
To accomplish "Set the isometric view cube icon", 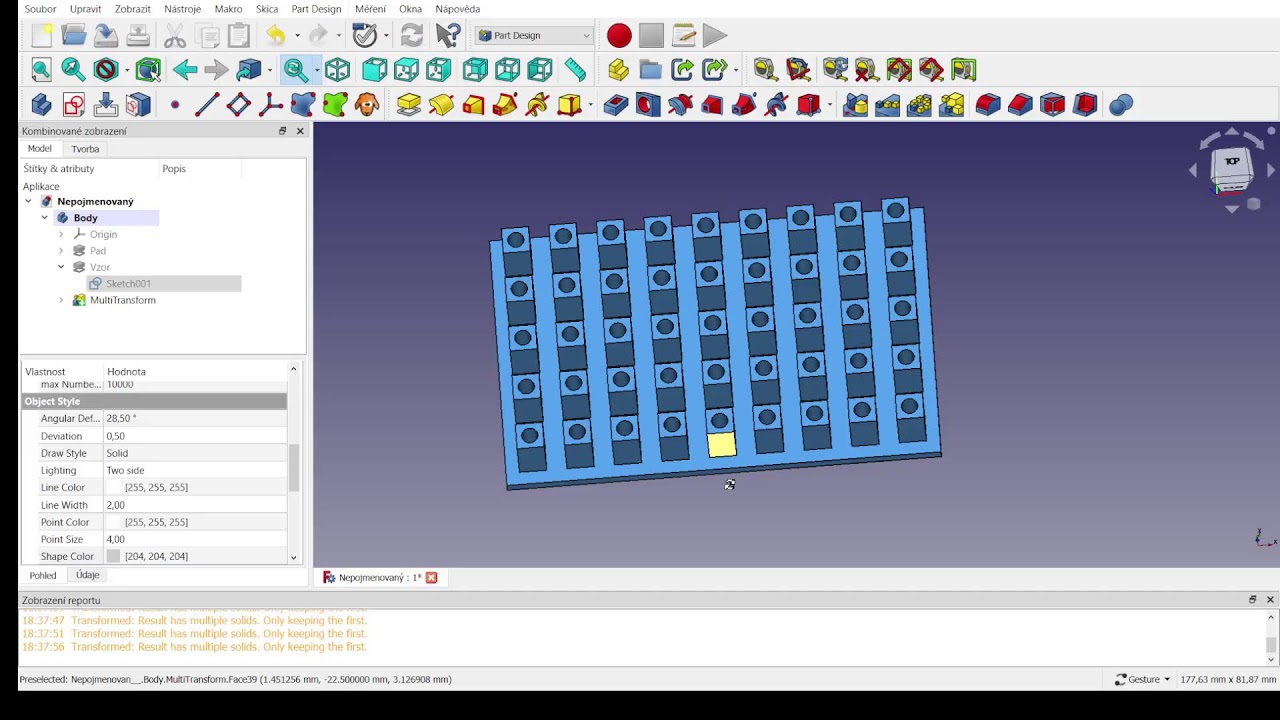I will coord(337,70).
